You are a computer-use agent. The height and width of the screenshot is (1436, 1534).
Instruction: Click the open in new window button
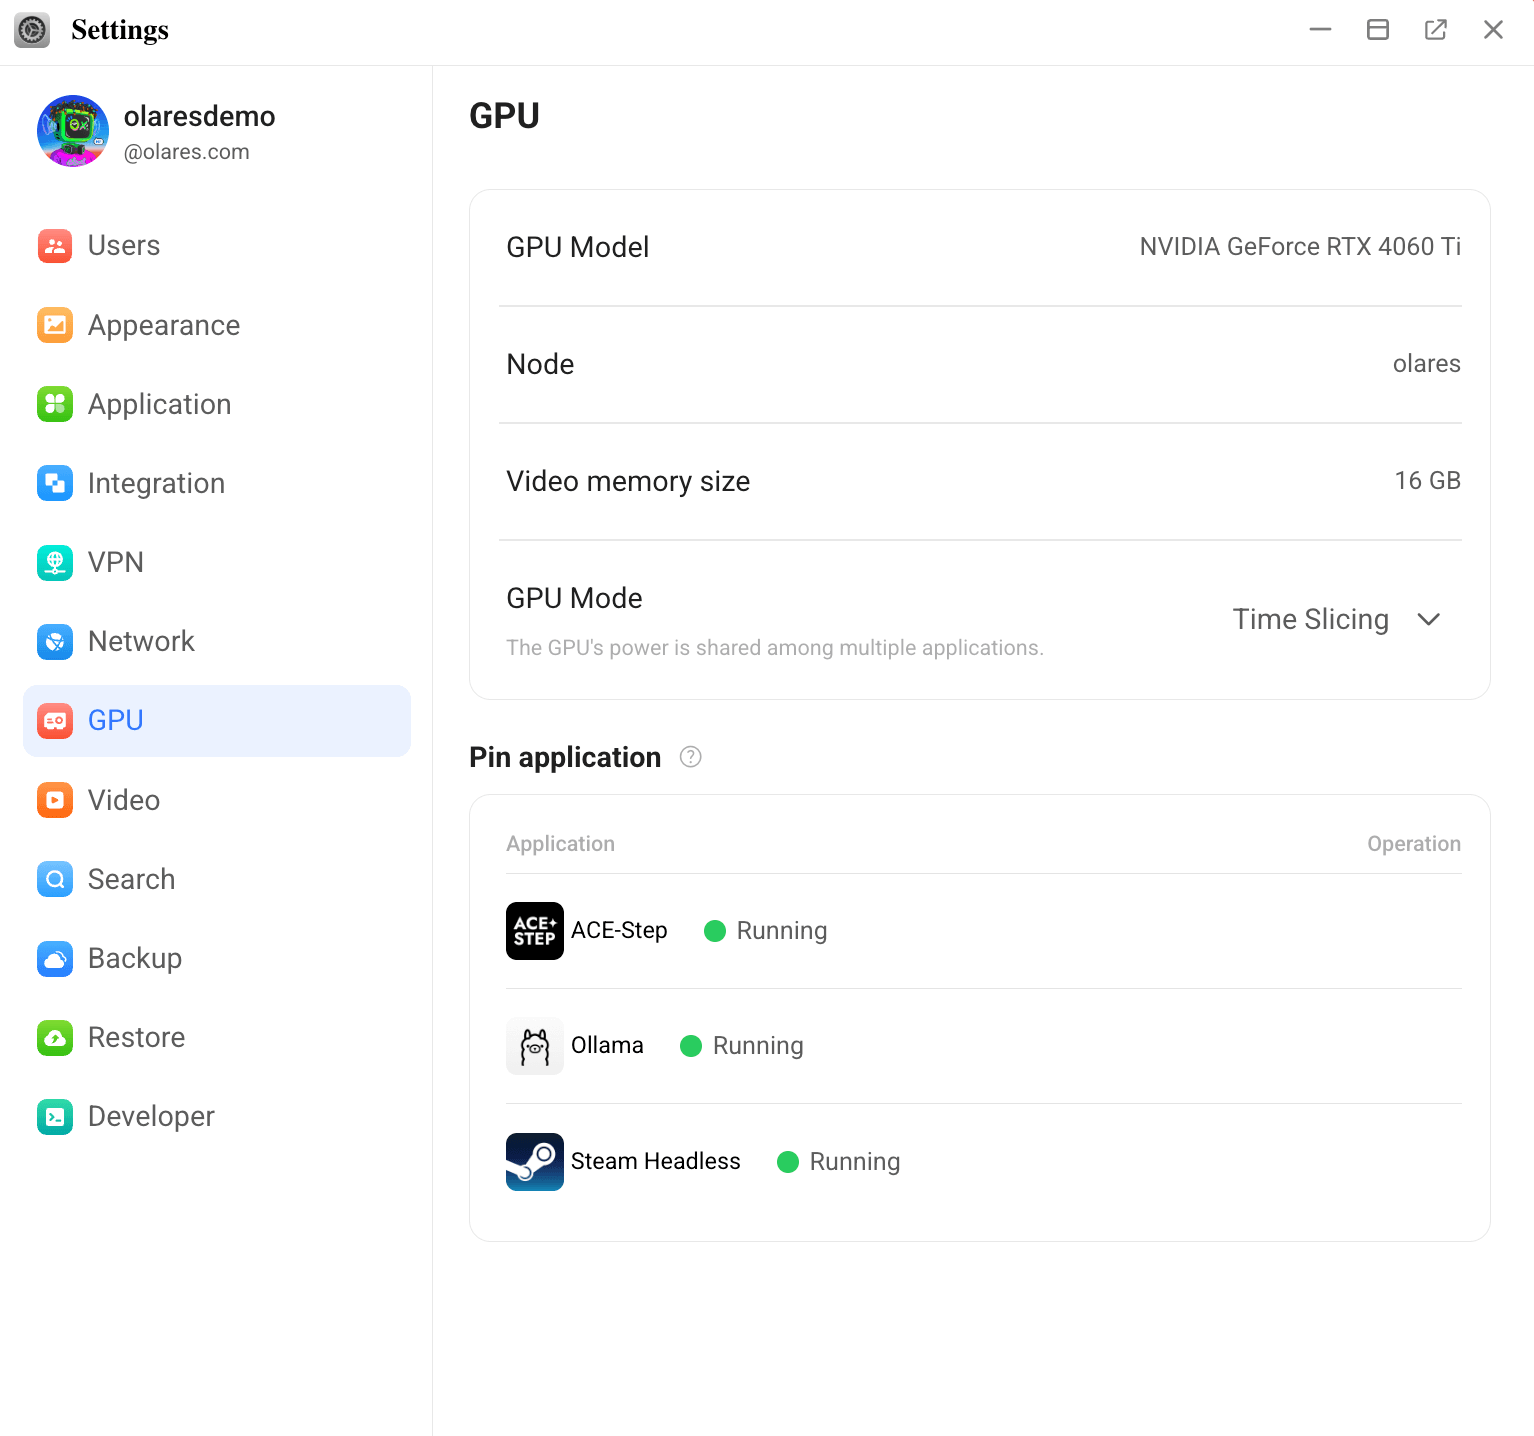(1435, 30)
